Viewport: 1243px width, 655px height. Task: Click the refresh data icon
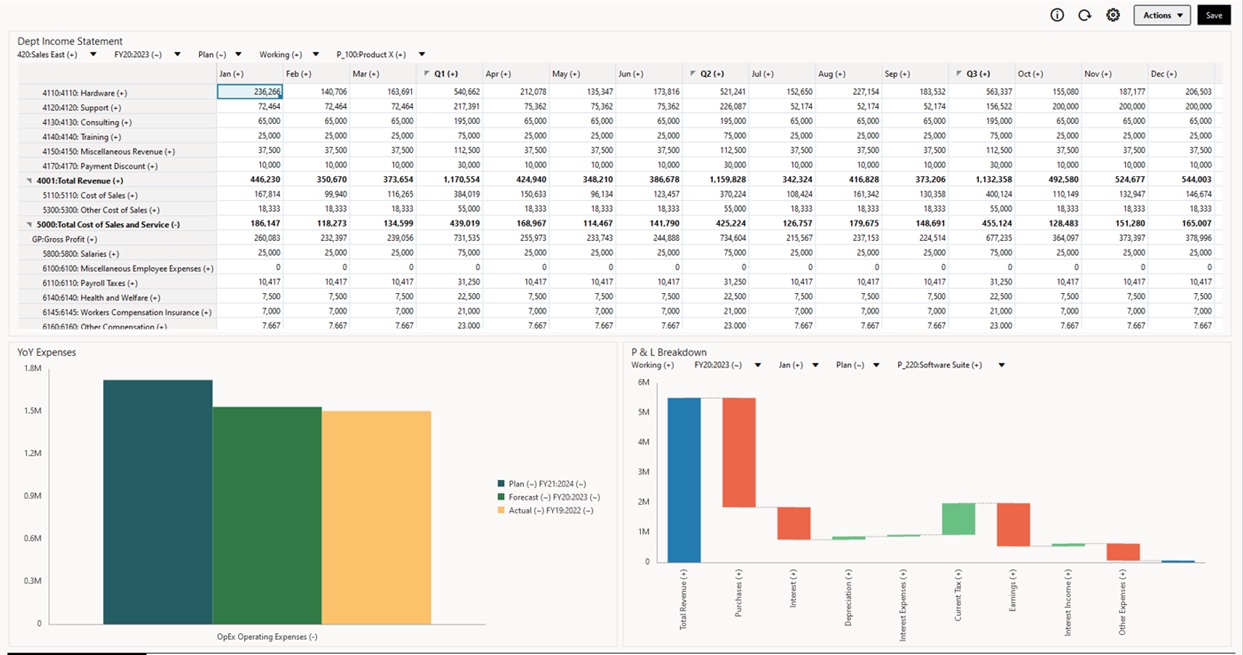pyautogui.click(x=1086, y=15)
